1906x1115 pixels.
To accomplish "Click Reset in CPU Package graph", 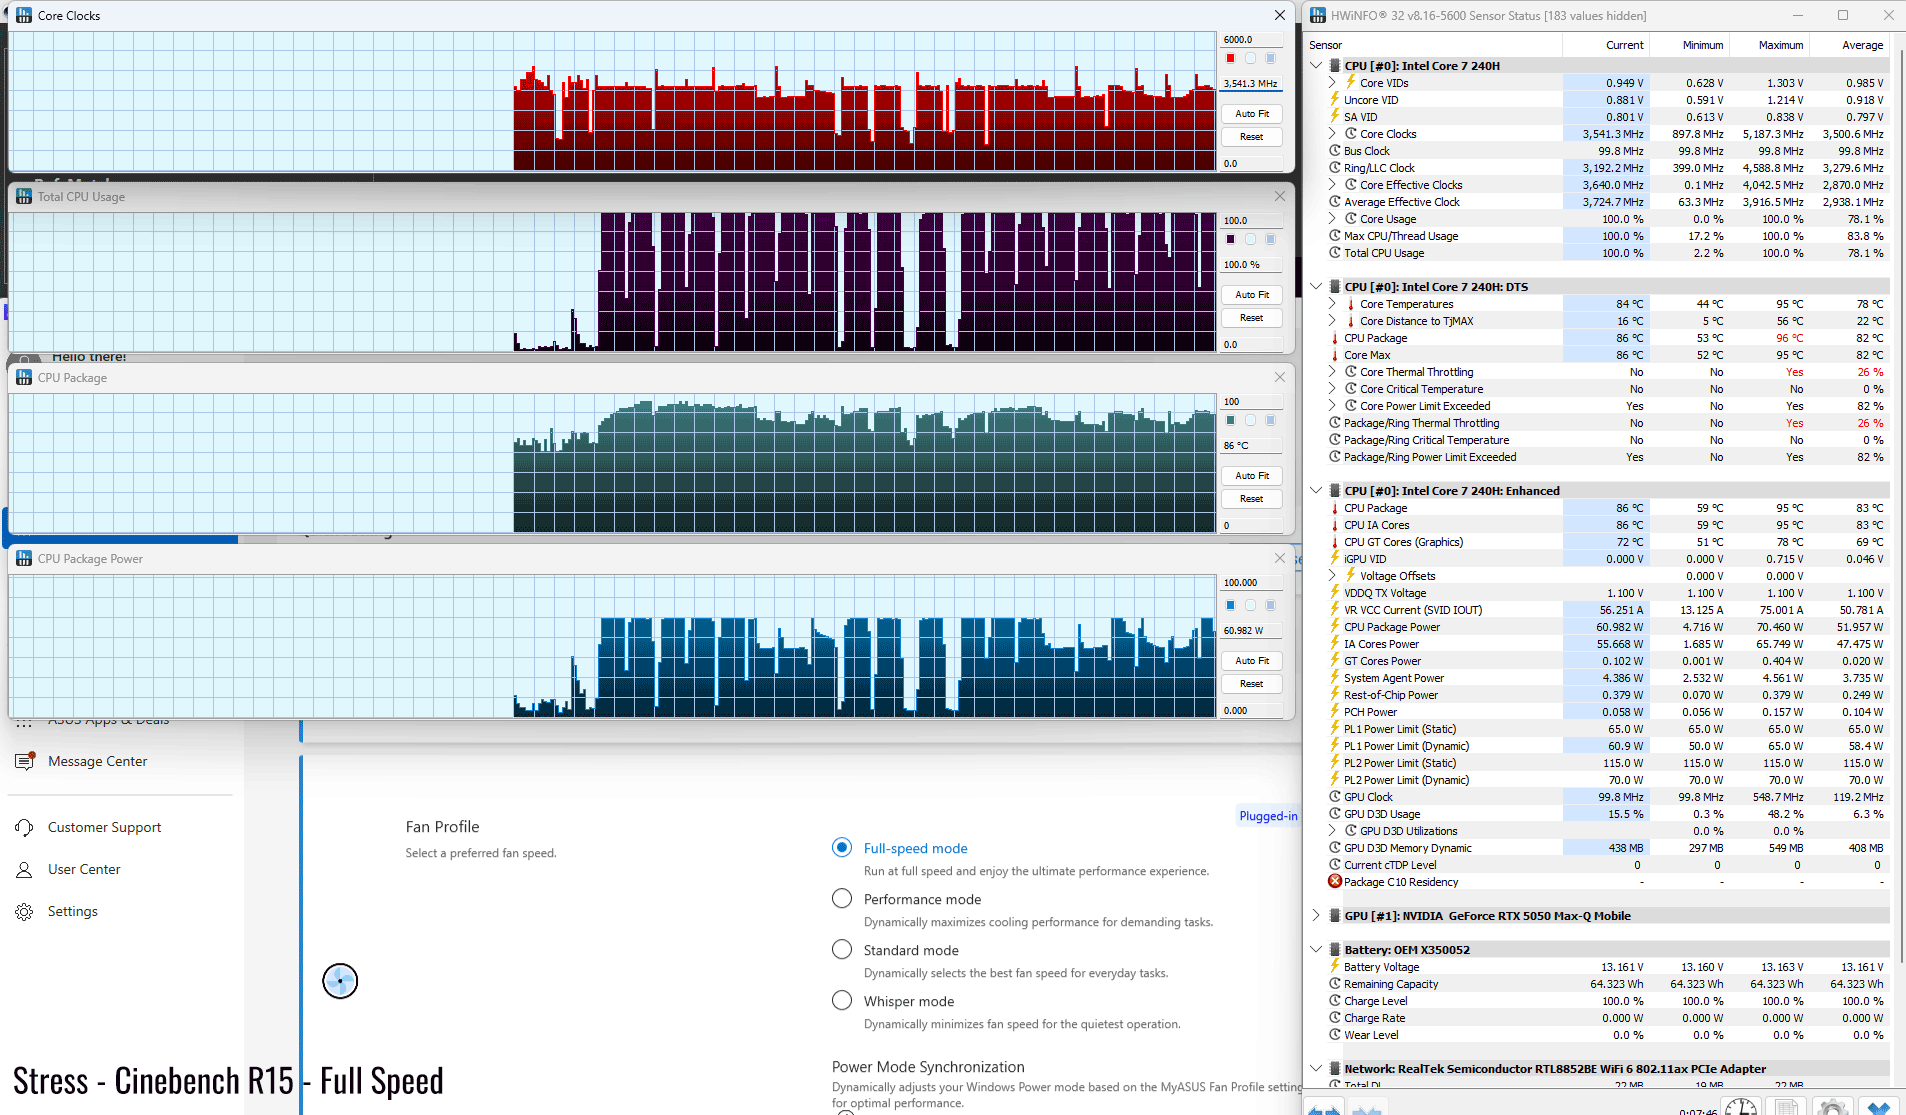I will (x=1252, y=499).
